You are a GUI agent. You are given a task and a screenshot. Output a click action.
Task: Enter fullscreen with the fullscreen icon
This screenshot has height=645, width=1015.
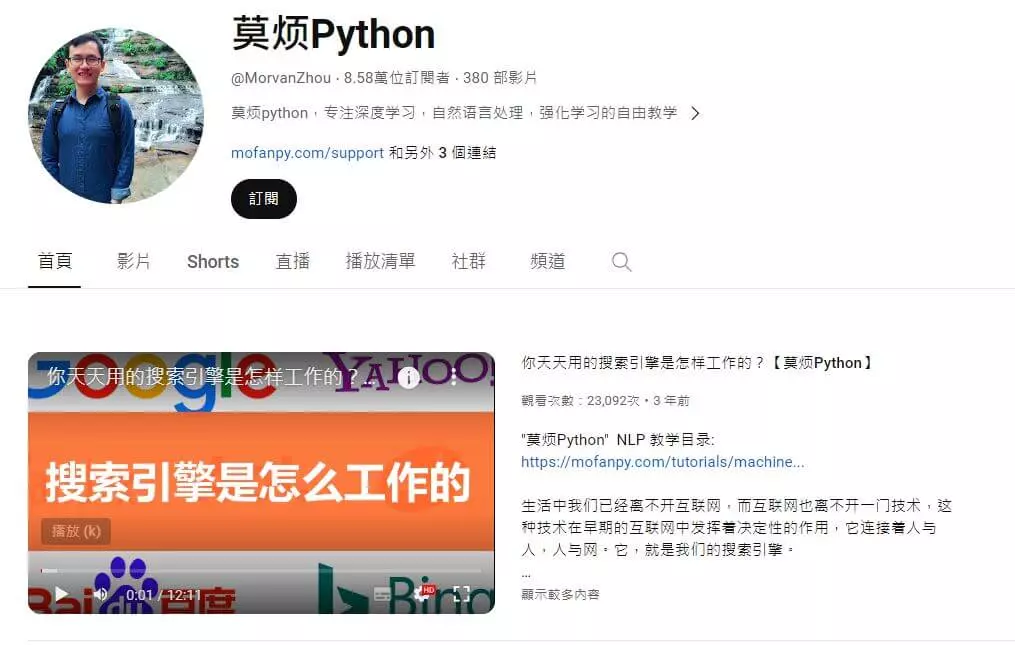[x=462, y=594]
